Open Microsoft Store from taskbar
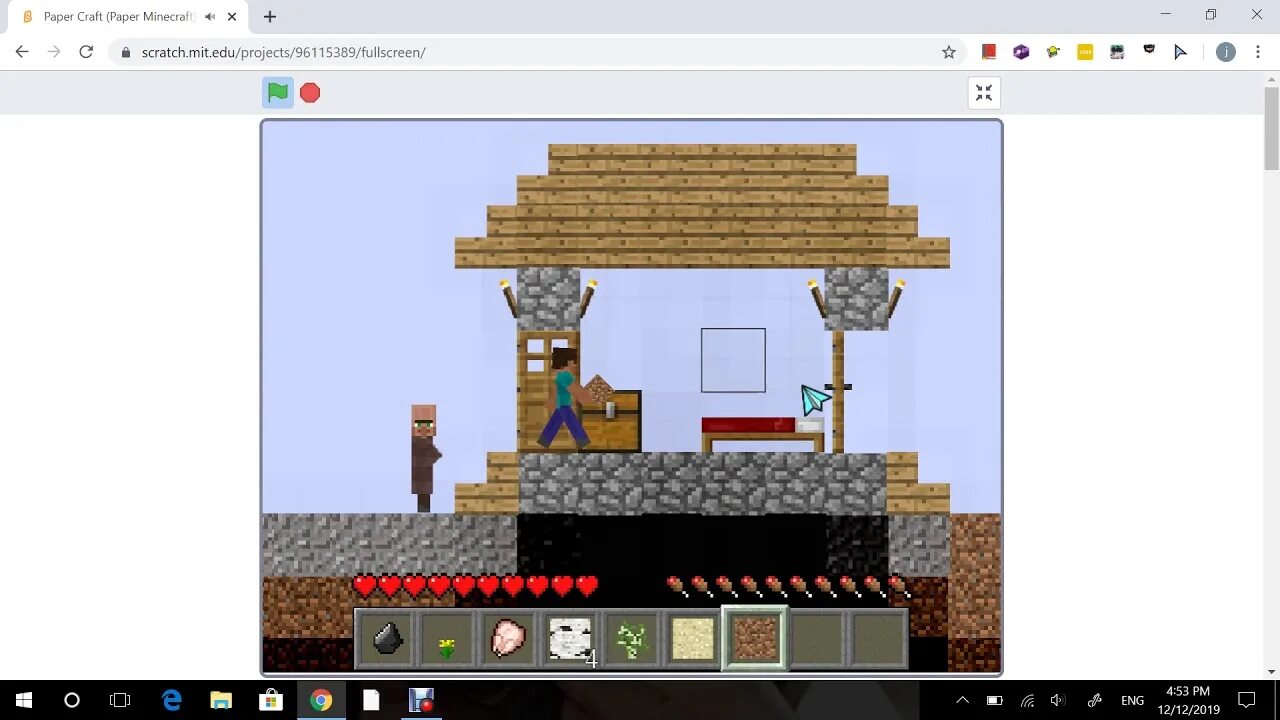Image resolution: width=1280 pixels, height=720 pixels. click(271, 700)
